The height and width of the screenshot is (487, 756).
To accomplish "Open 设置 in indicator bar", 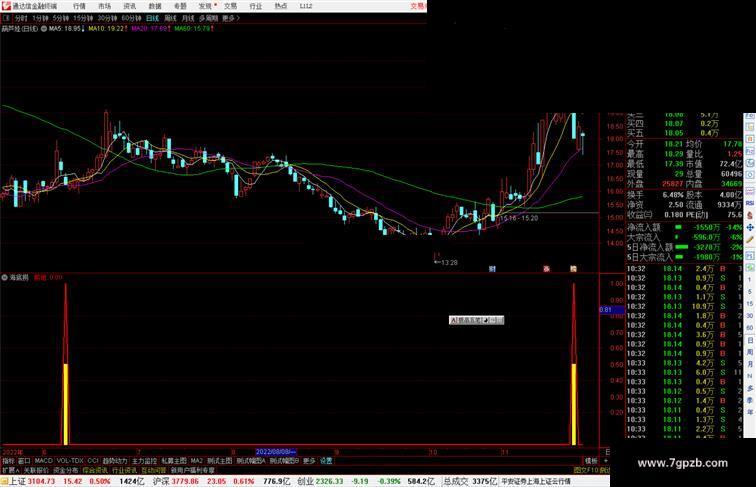I will point(326,461).
